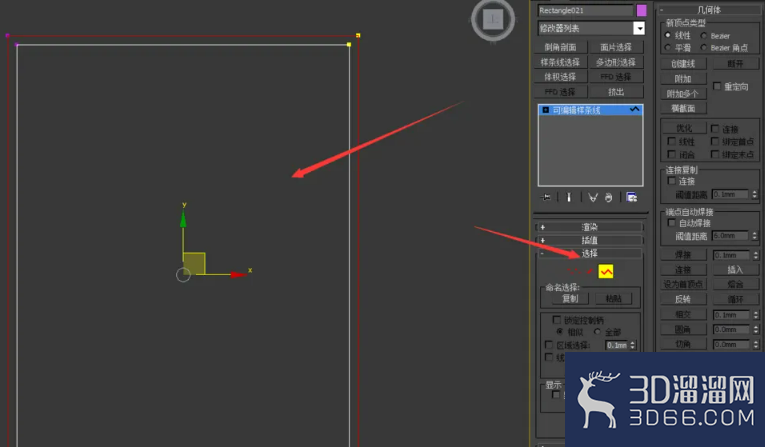765x447 pixels.
Task: Click the 设为首顶点 button
Action: pyautogui.click(x=683, y=284)
